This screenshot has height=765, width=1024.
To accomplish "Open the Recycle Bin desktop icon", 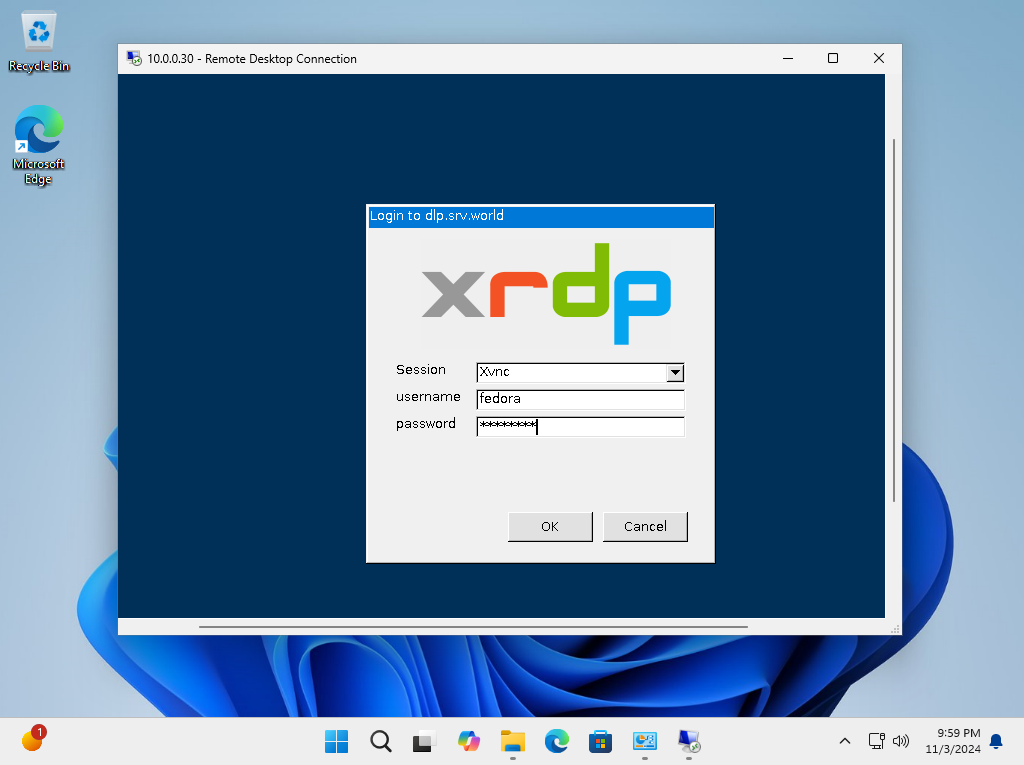I will pyautogui.click(x=39, y=42).
